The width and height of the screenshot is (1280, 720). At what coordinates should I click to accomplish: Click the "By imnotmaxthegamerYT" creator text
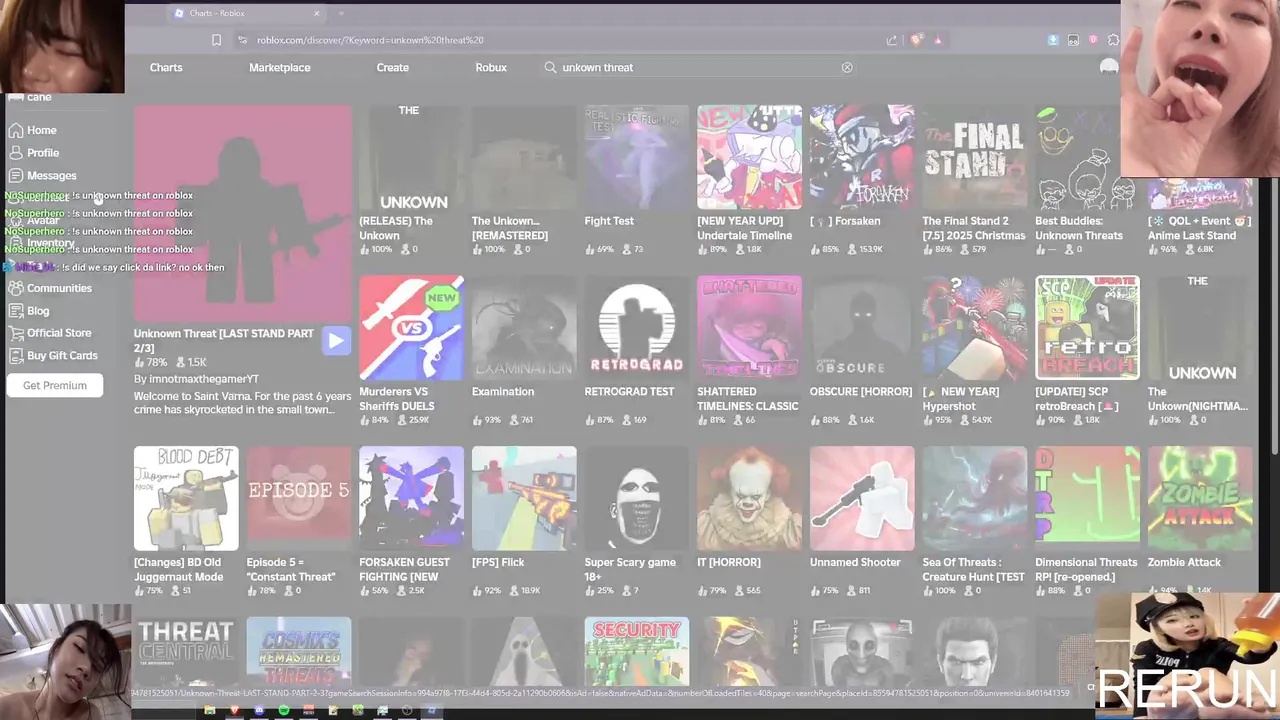196,379
